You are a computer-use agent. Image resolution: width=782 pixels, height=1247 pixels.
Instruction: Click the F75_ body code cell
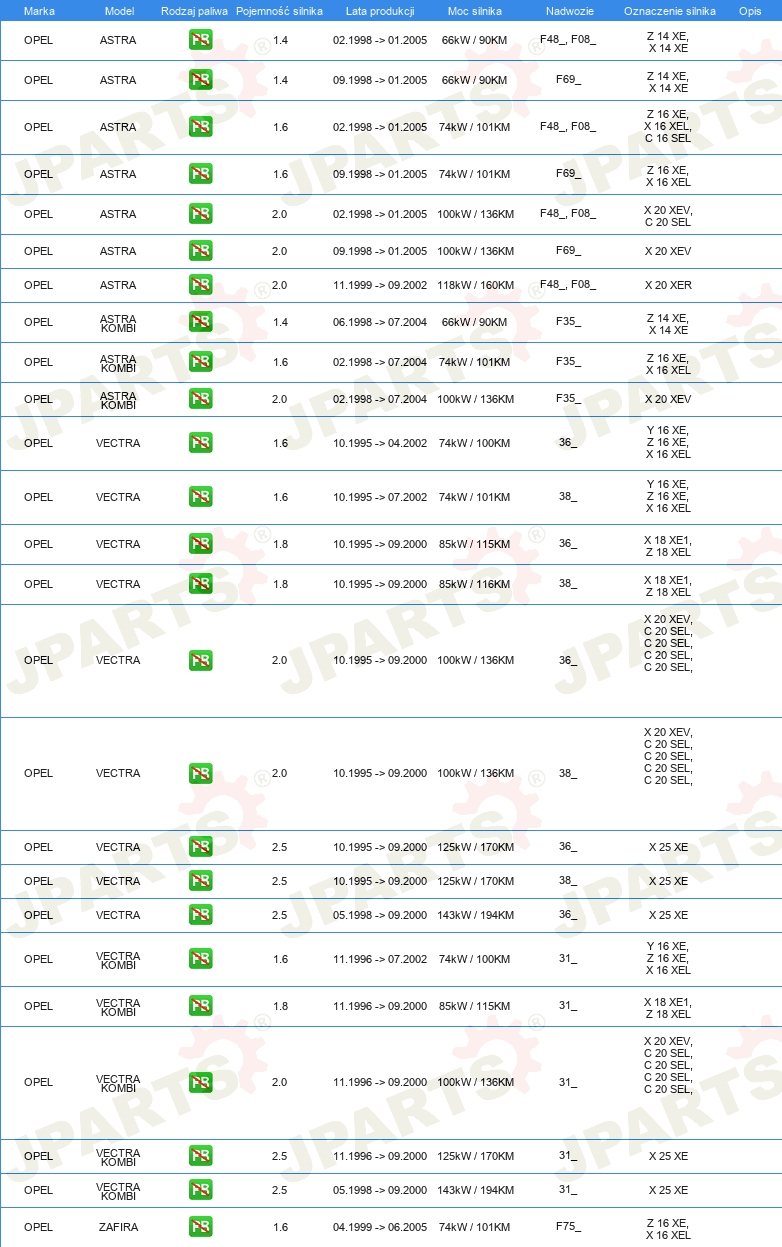point(568,1227)
